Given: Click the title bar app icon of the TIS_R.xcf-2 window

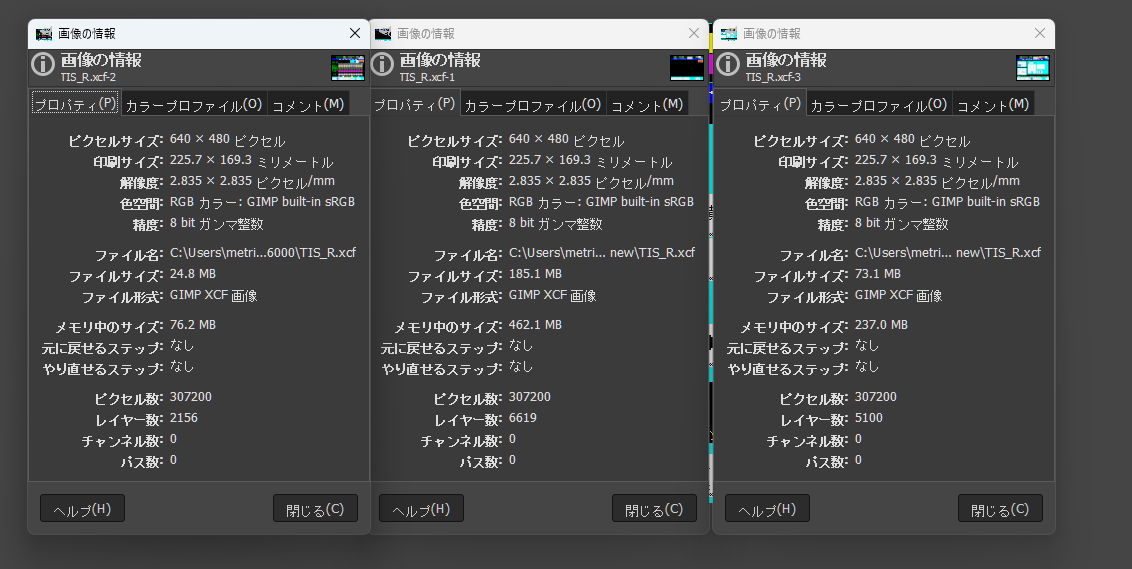Looking at the screenshot, I should click(x=44, y=34).
